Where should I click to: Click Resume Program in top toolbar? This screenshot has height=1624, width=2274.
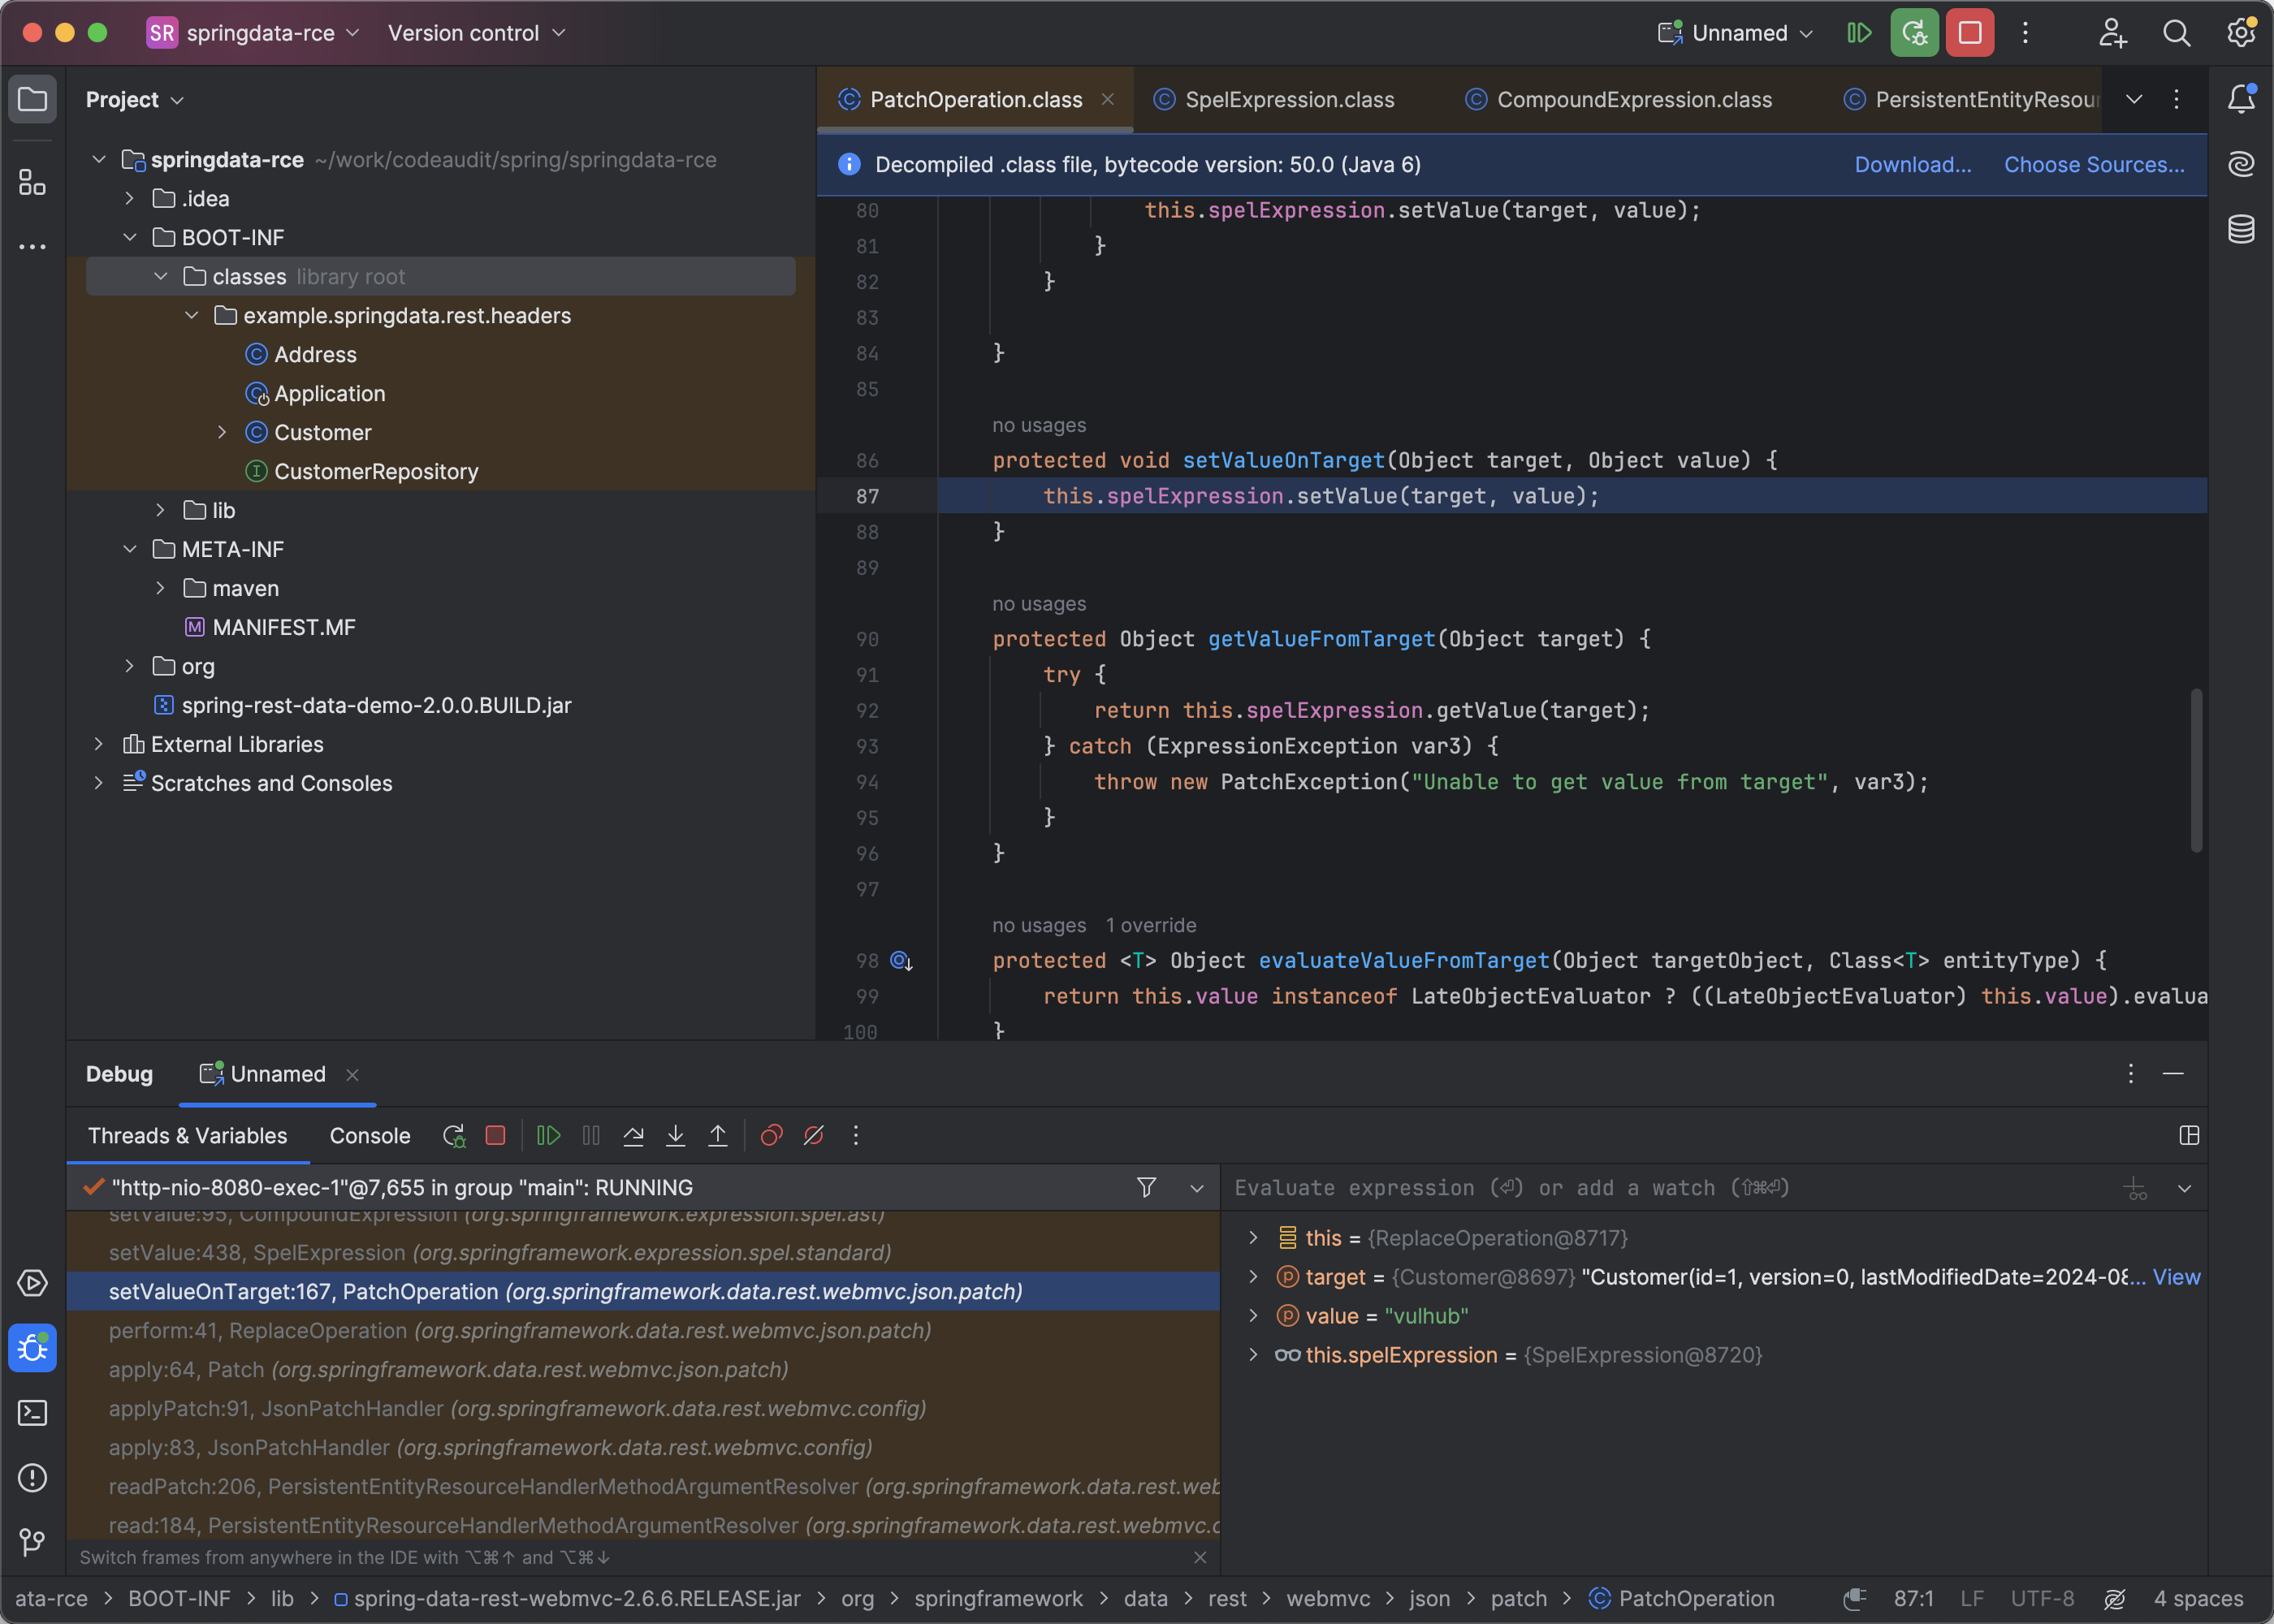tap(1859, 33)
